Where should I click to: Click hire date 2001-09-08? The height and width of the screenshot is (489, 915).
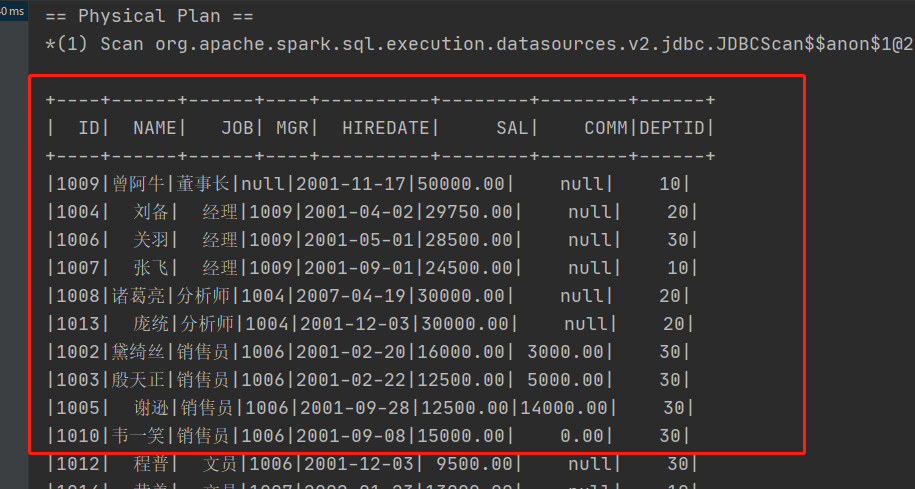(351, 436)
